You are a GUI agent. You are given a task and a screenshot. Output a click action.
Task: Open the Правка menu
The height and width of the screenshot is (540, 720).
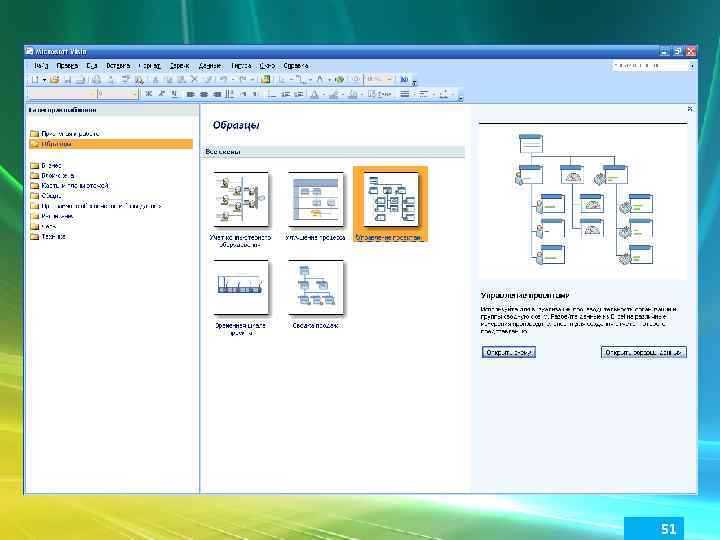click(x=67, y=66)
